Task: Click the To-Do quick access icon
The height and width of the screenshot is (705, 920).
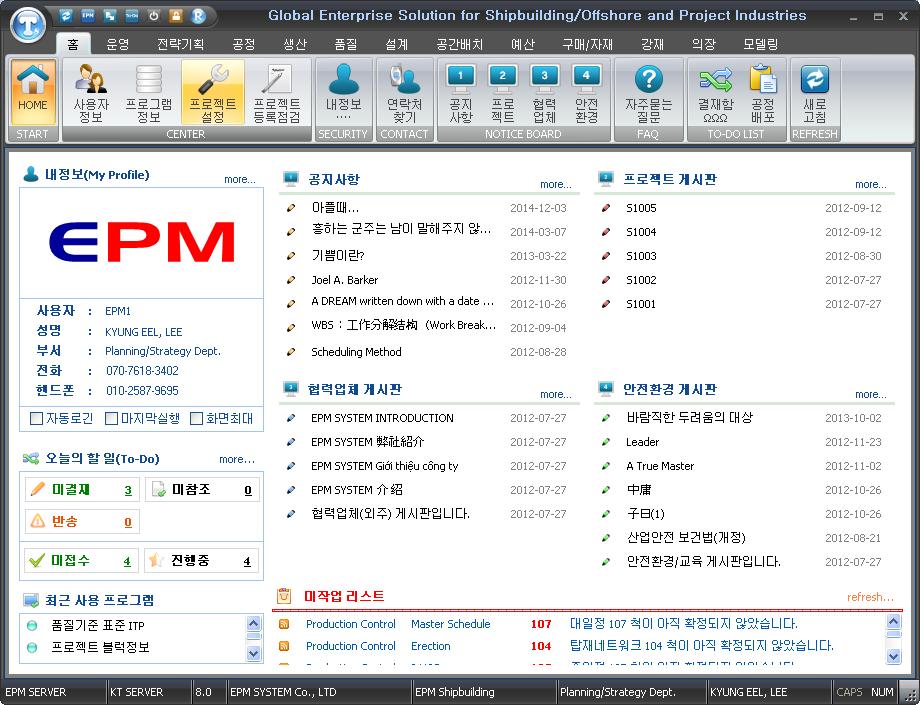Action: [131, 16]
